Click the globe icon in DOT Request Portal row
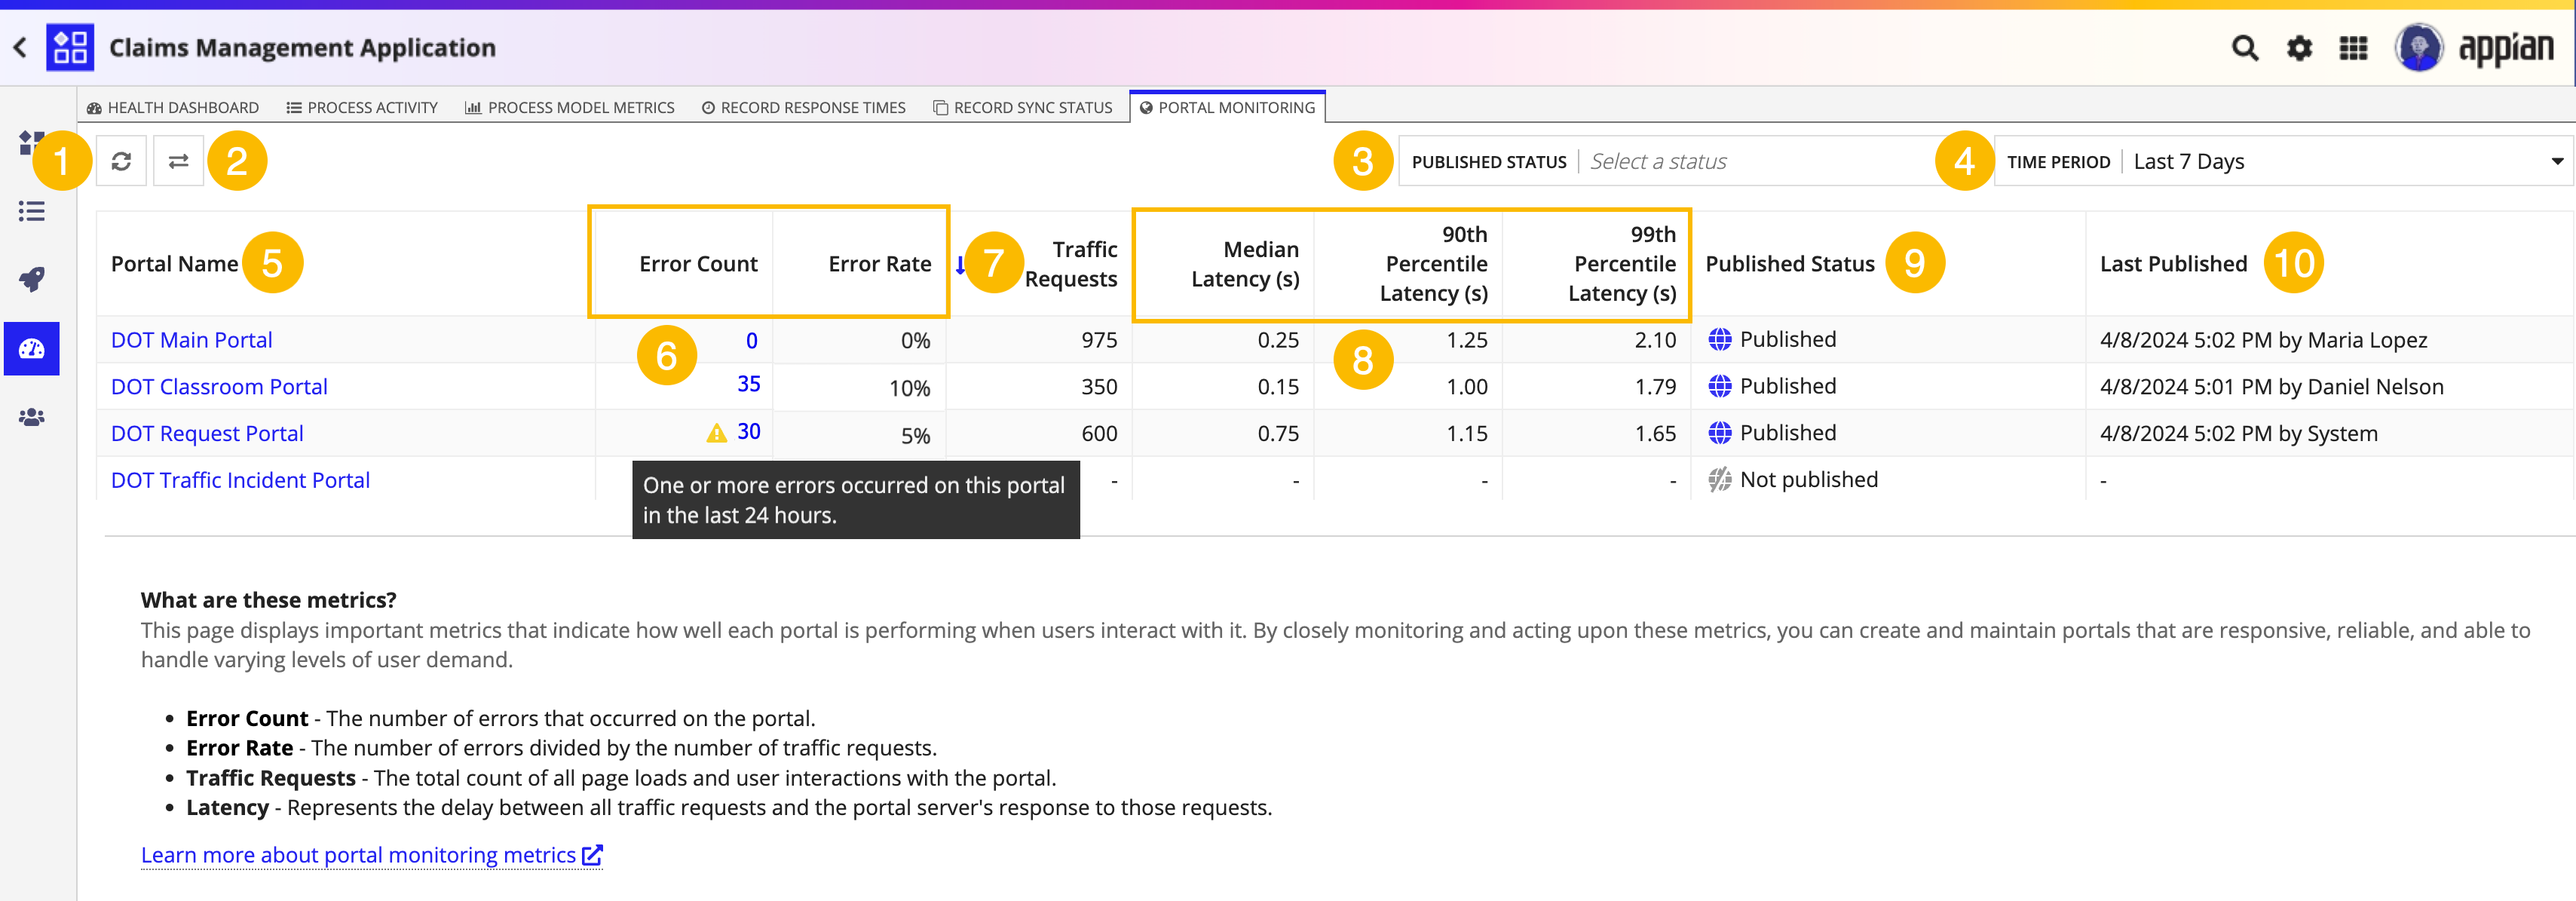This screenshot has height=901, width=2576. pos(1719,433)
